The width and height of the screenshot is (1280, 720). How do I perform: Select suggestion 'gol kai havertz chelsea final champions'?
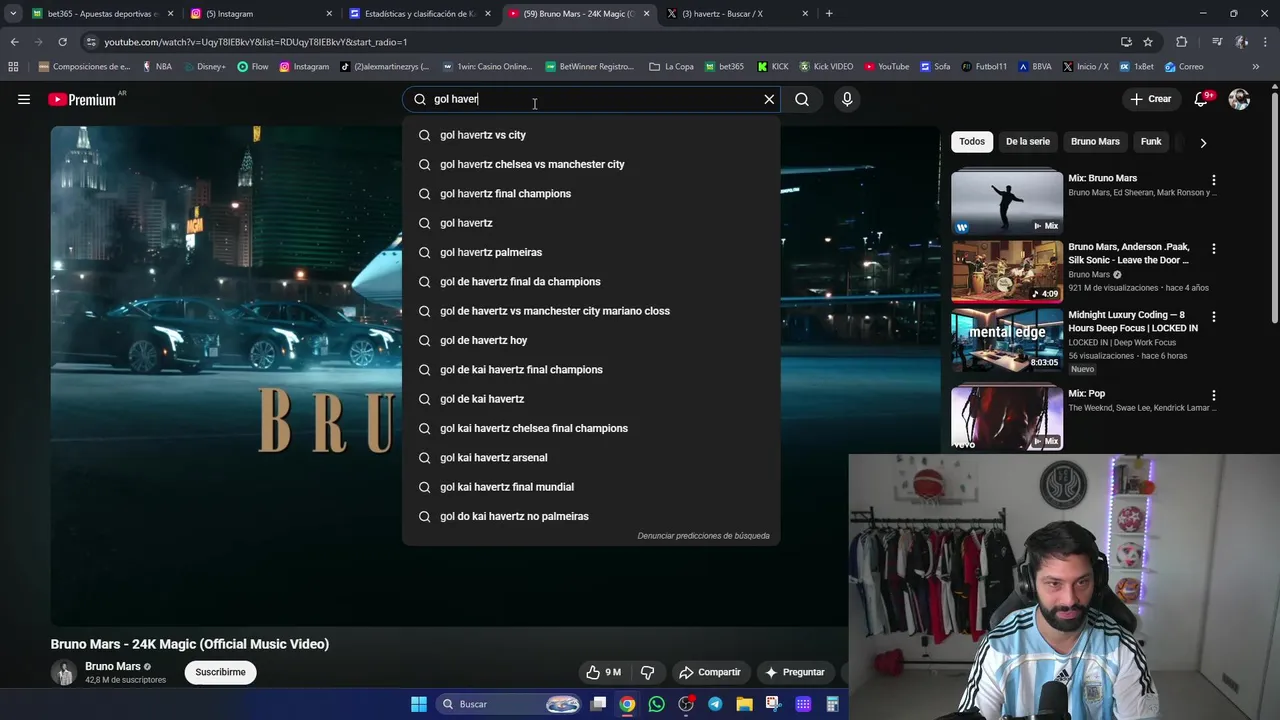click(x=591, y=428)
